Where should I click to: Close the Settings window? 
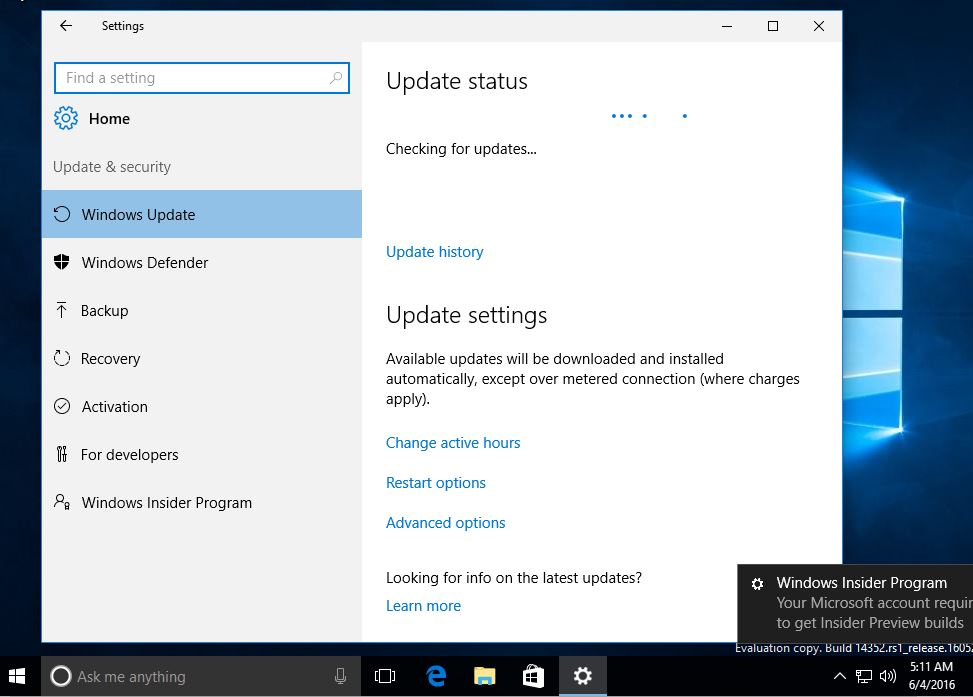[818, 25]
